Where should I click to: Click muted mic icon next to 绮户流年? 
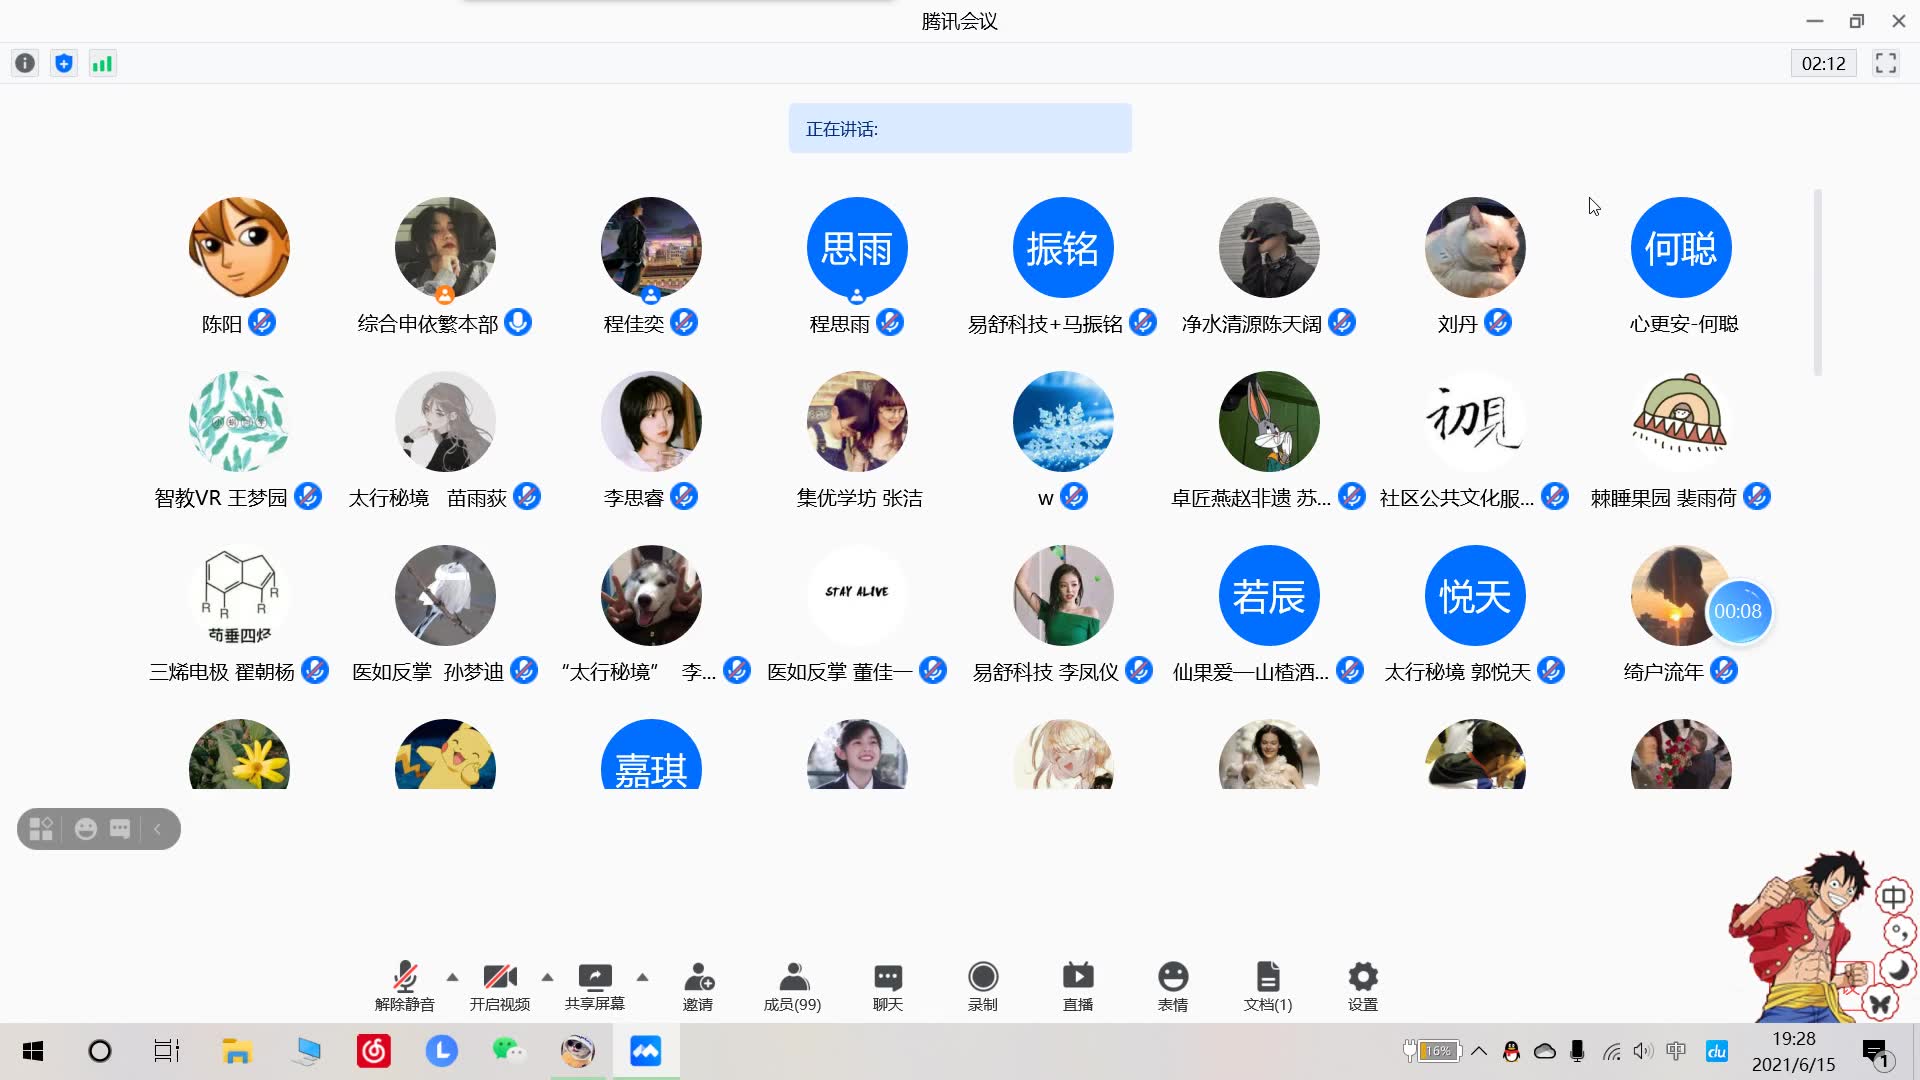pyautogui.click(x=1724, y=670)
